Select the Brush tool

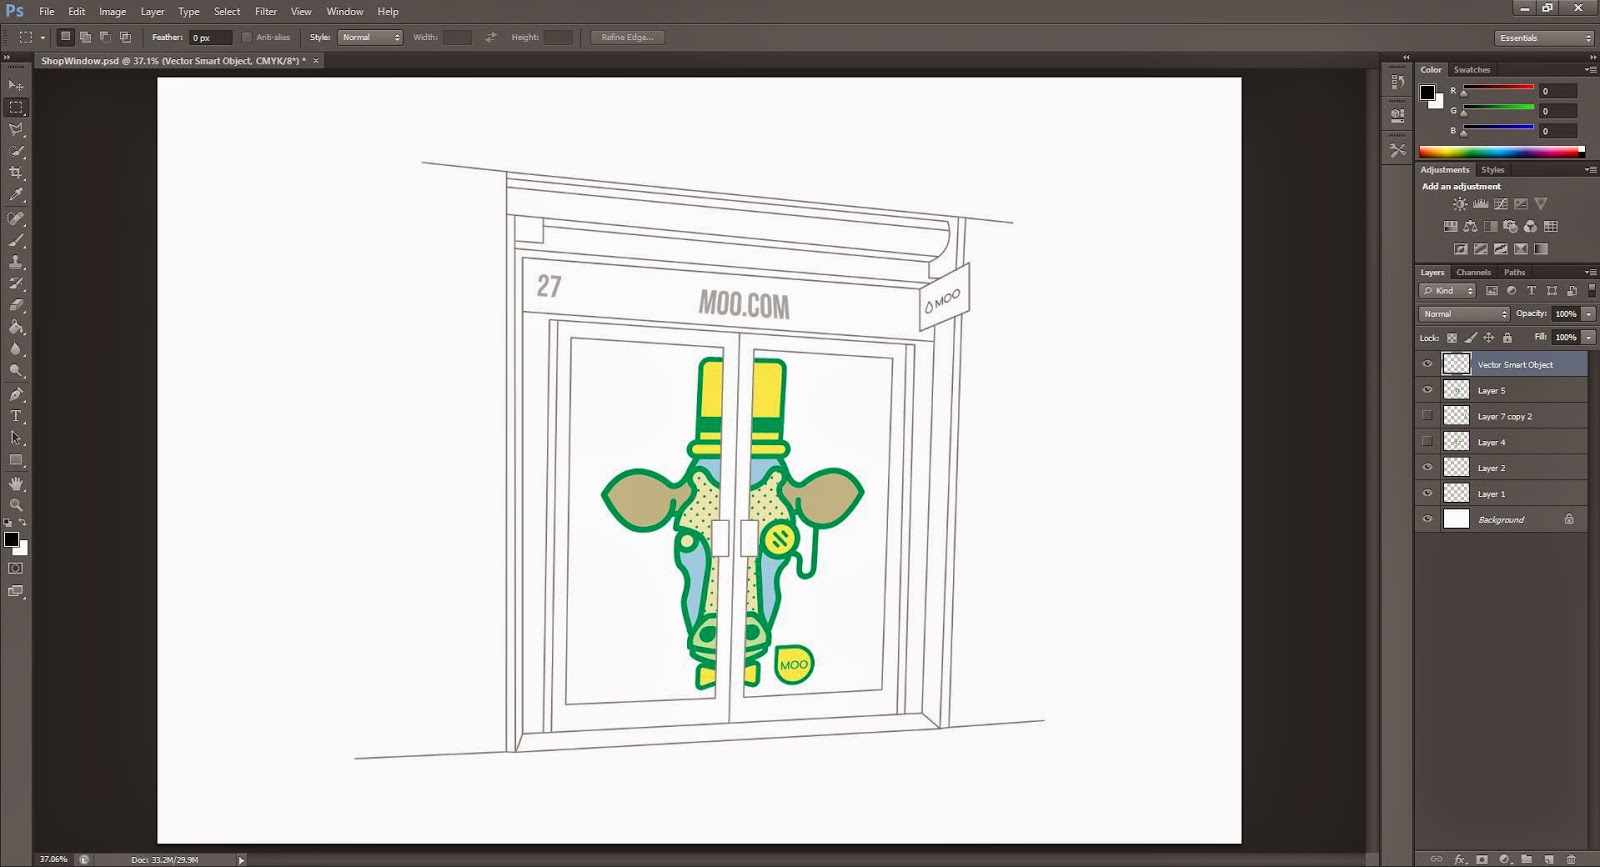pos(16,240)
